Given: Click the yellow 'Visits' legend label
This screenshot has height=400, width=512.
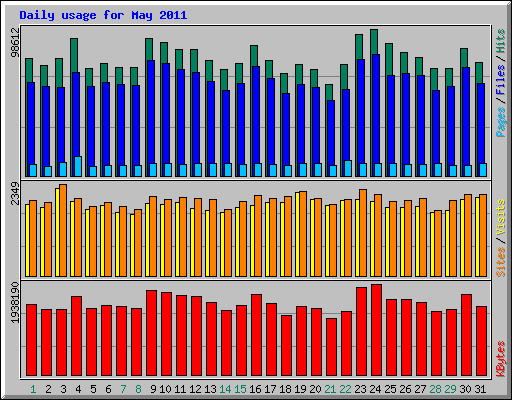Looking at the screenshot, I should pos(501,217).
